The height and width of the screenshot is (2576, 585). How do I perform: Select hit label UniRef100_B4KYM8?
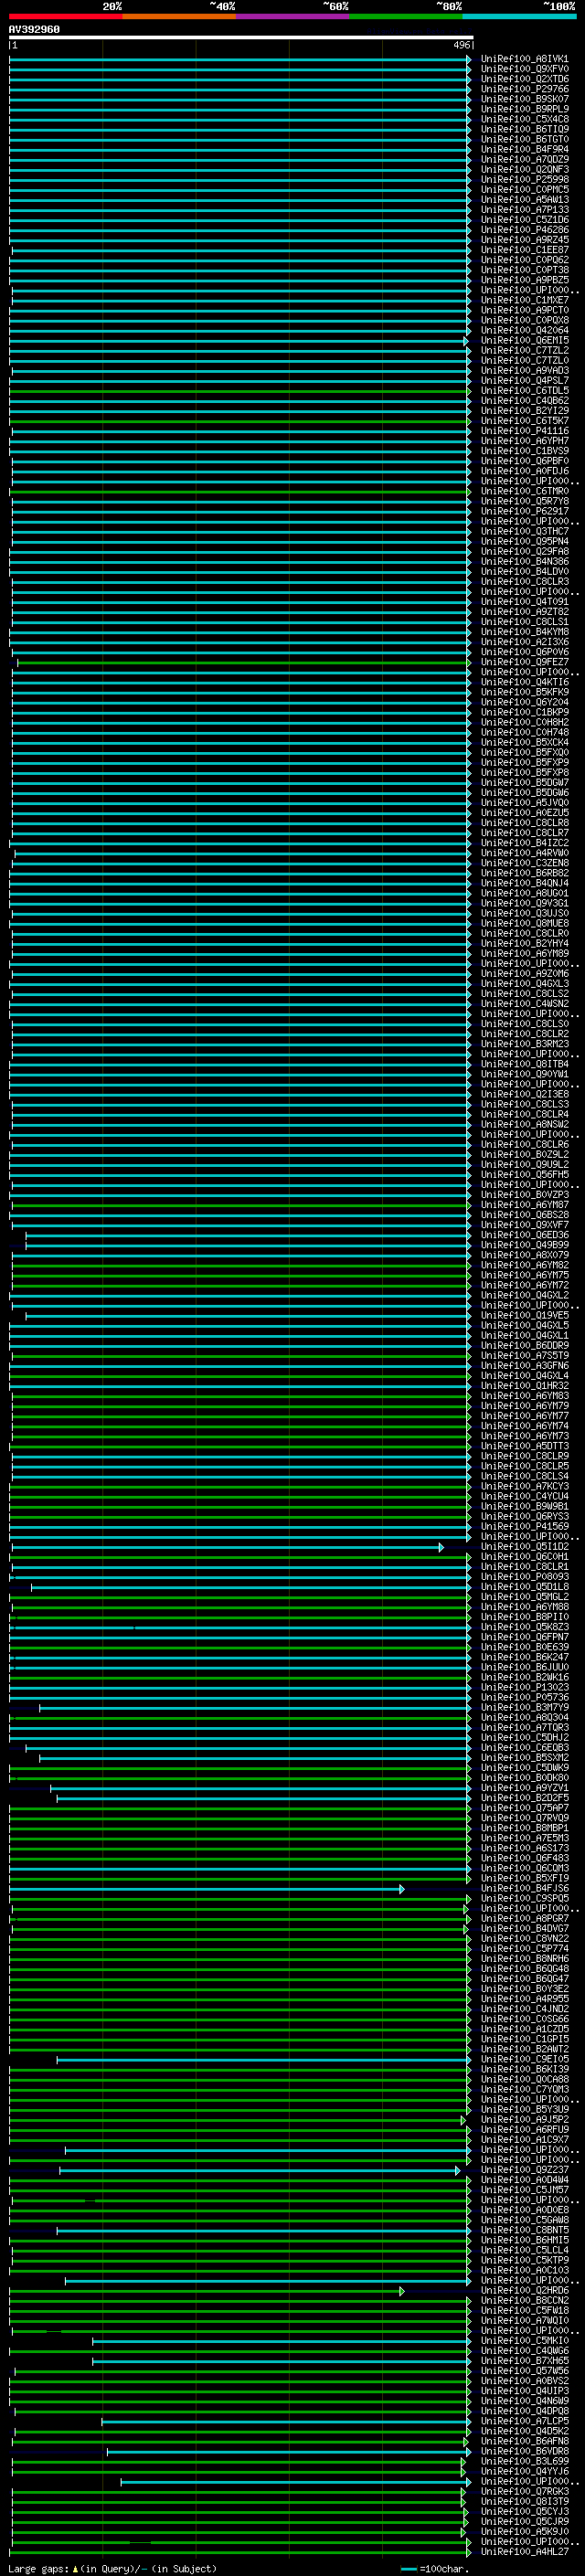[x=524, y=632]
